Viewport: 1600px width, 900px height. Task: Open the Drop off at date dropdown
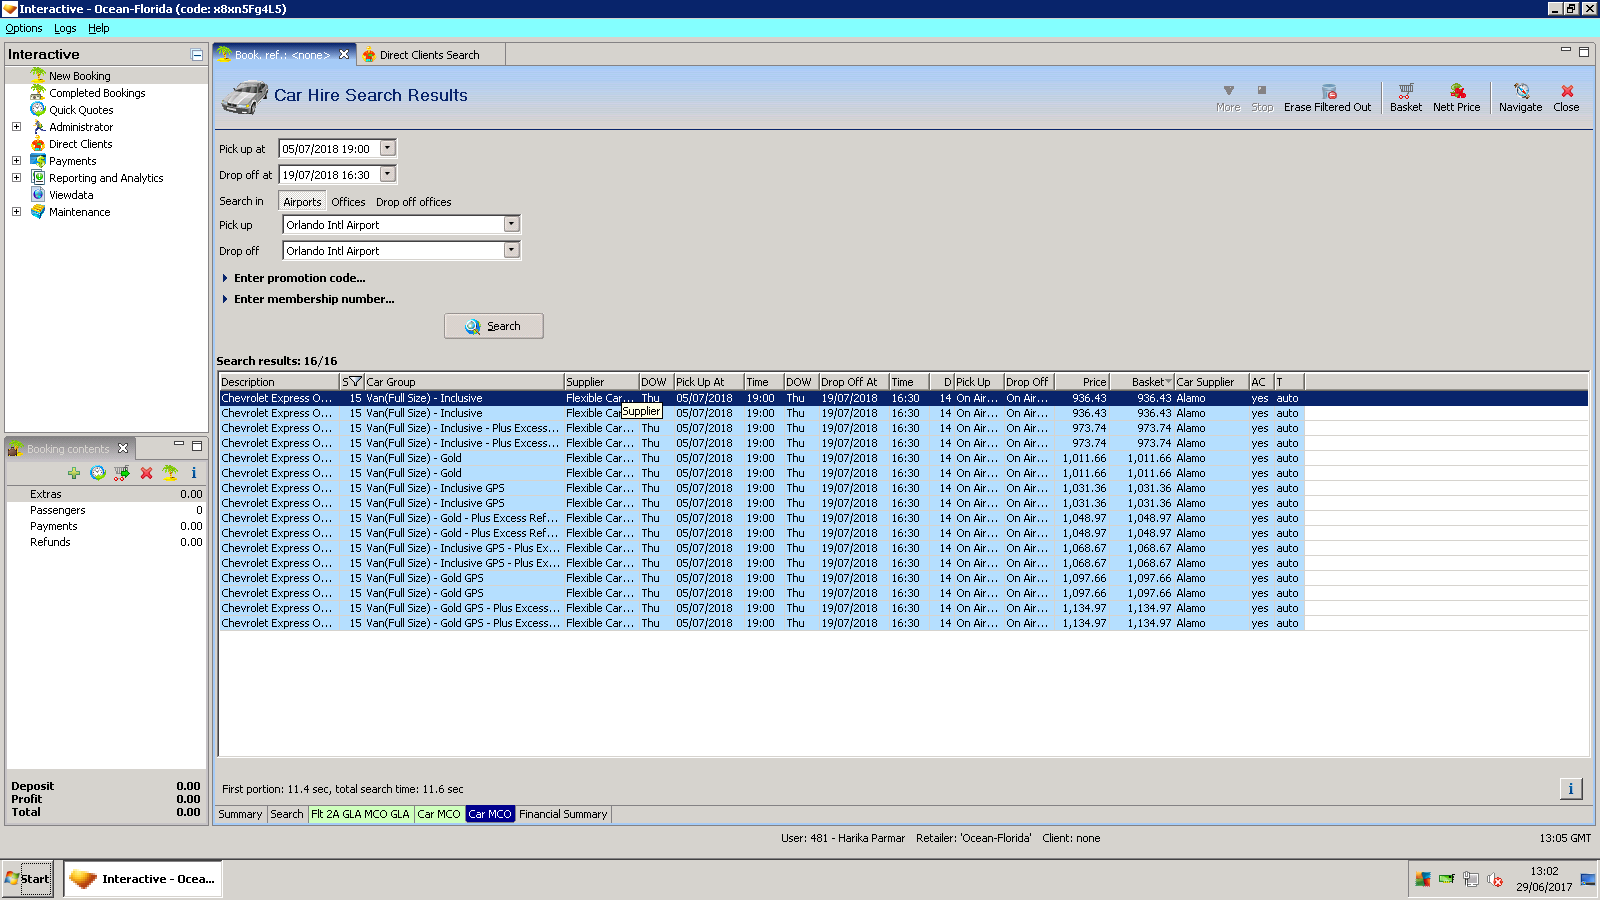tap(388, 175)
